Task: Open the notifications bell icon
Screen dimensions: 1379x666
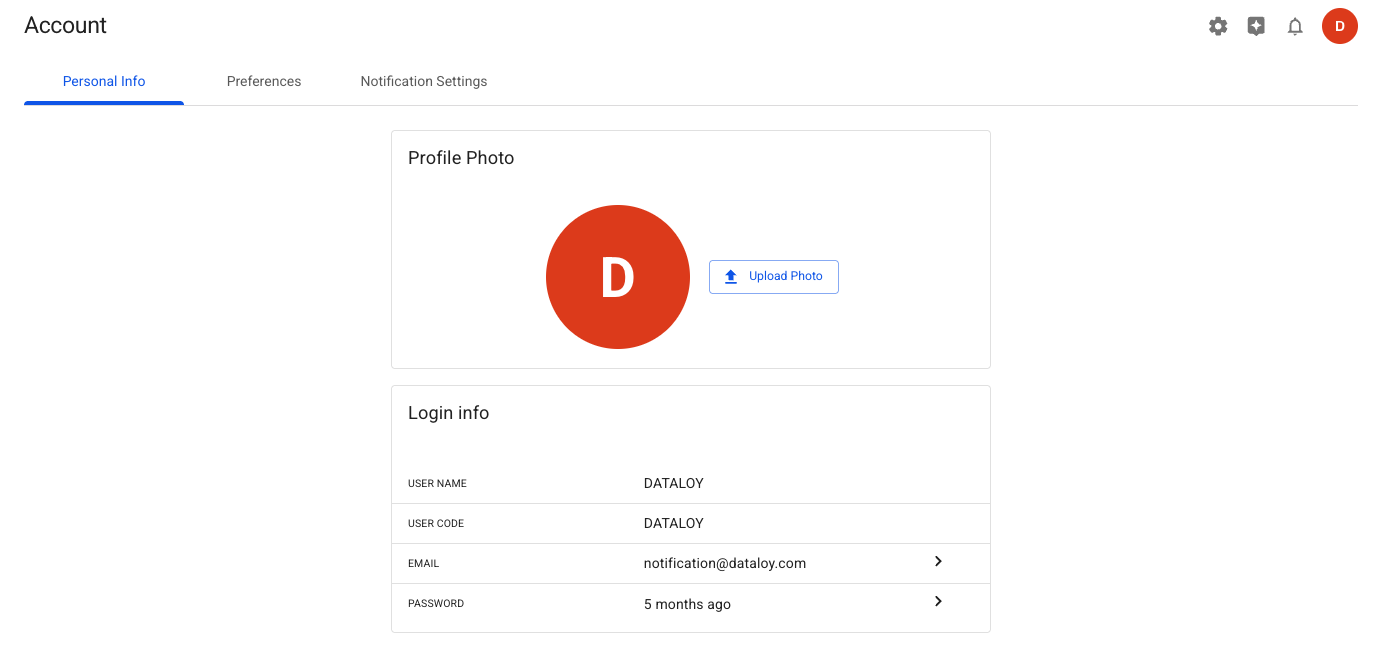Action: 1295,27
